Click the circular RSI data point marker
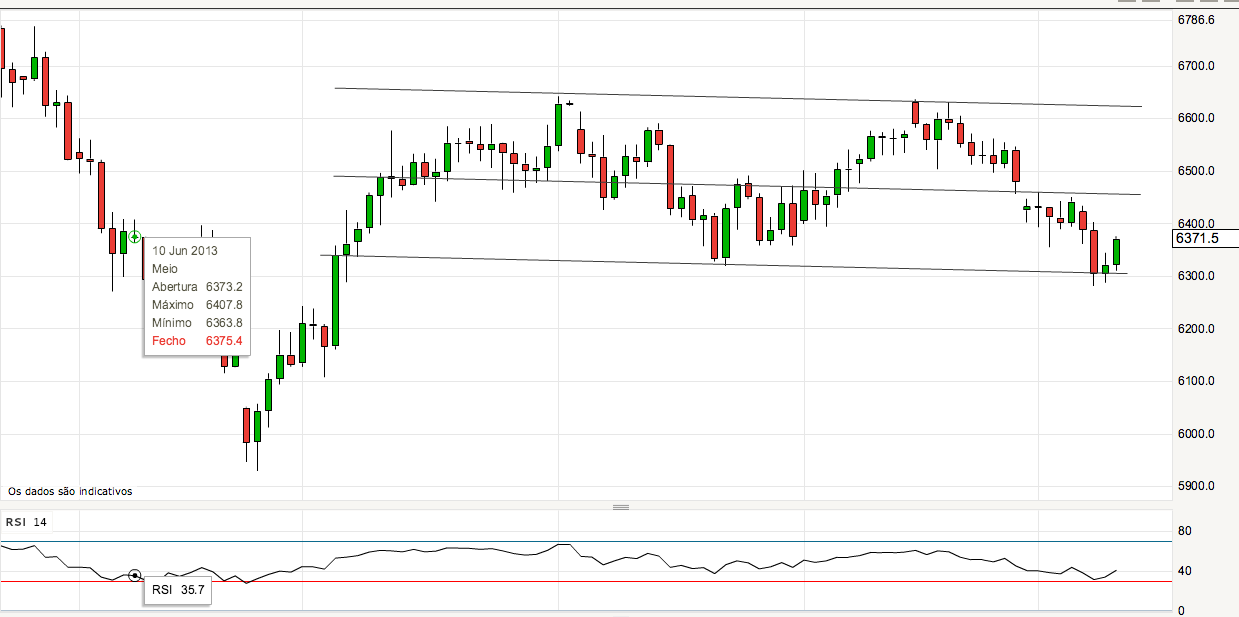Screen dimensions: 1239x617 (x=135, y=576)
